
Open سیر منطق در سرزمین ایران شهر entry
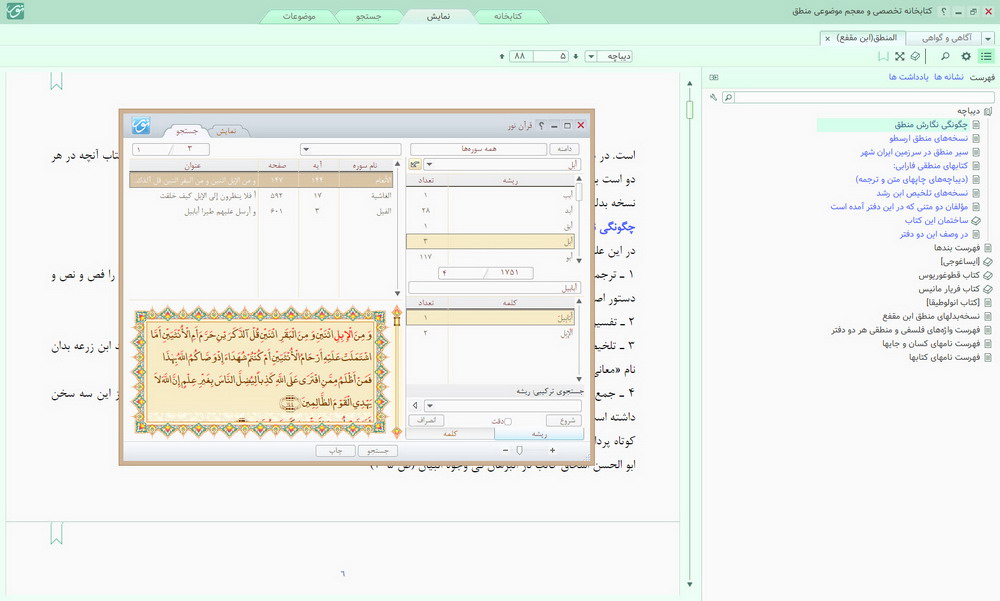(x=914, y=152)
